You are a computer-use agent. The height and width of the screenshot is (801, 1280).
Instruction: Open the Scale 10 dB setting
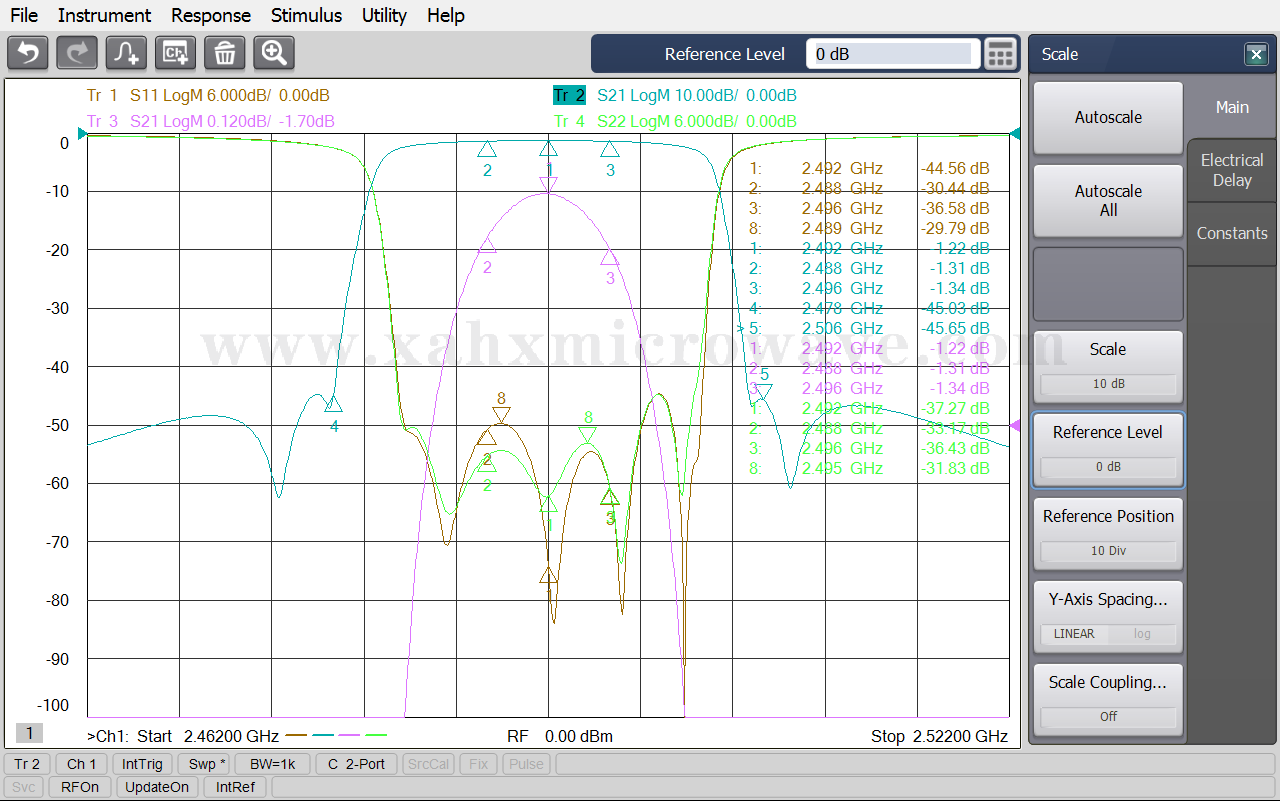coord(1108,367)
